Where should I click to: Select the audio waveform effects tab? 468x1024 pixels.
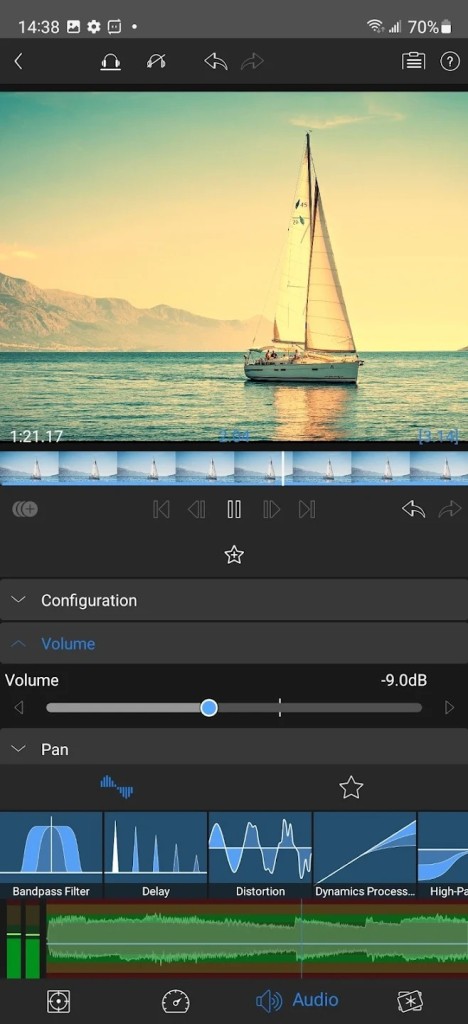(117, 787)
